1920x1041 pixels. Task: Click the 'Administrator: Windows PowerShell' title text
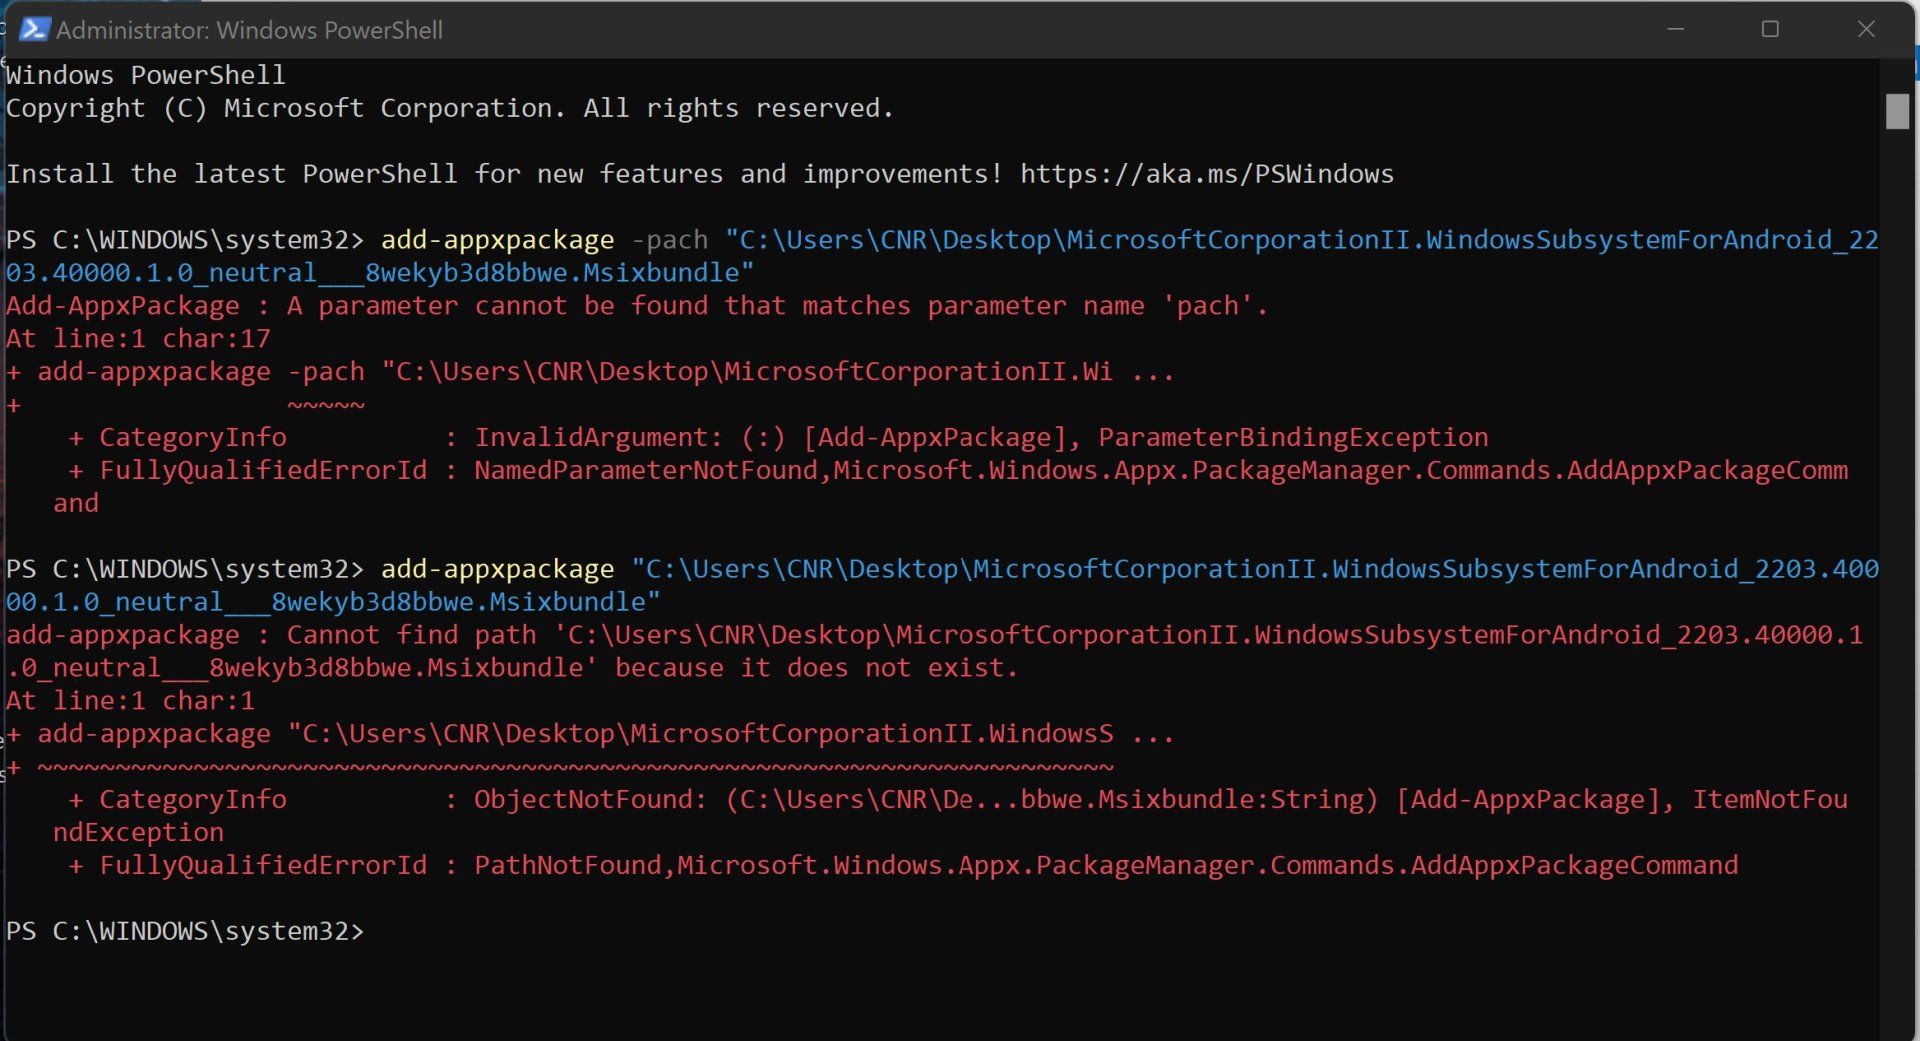point(249,31)
